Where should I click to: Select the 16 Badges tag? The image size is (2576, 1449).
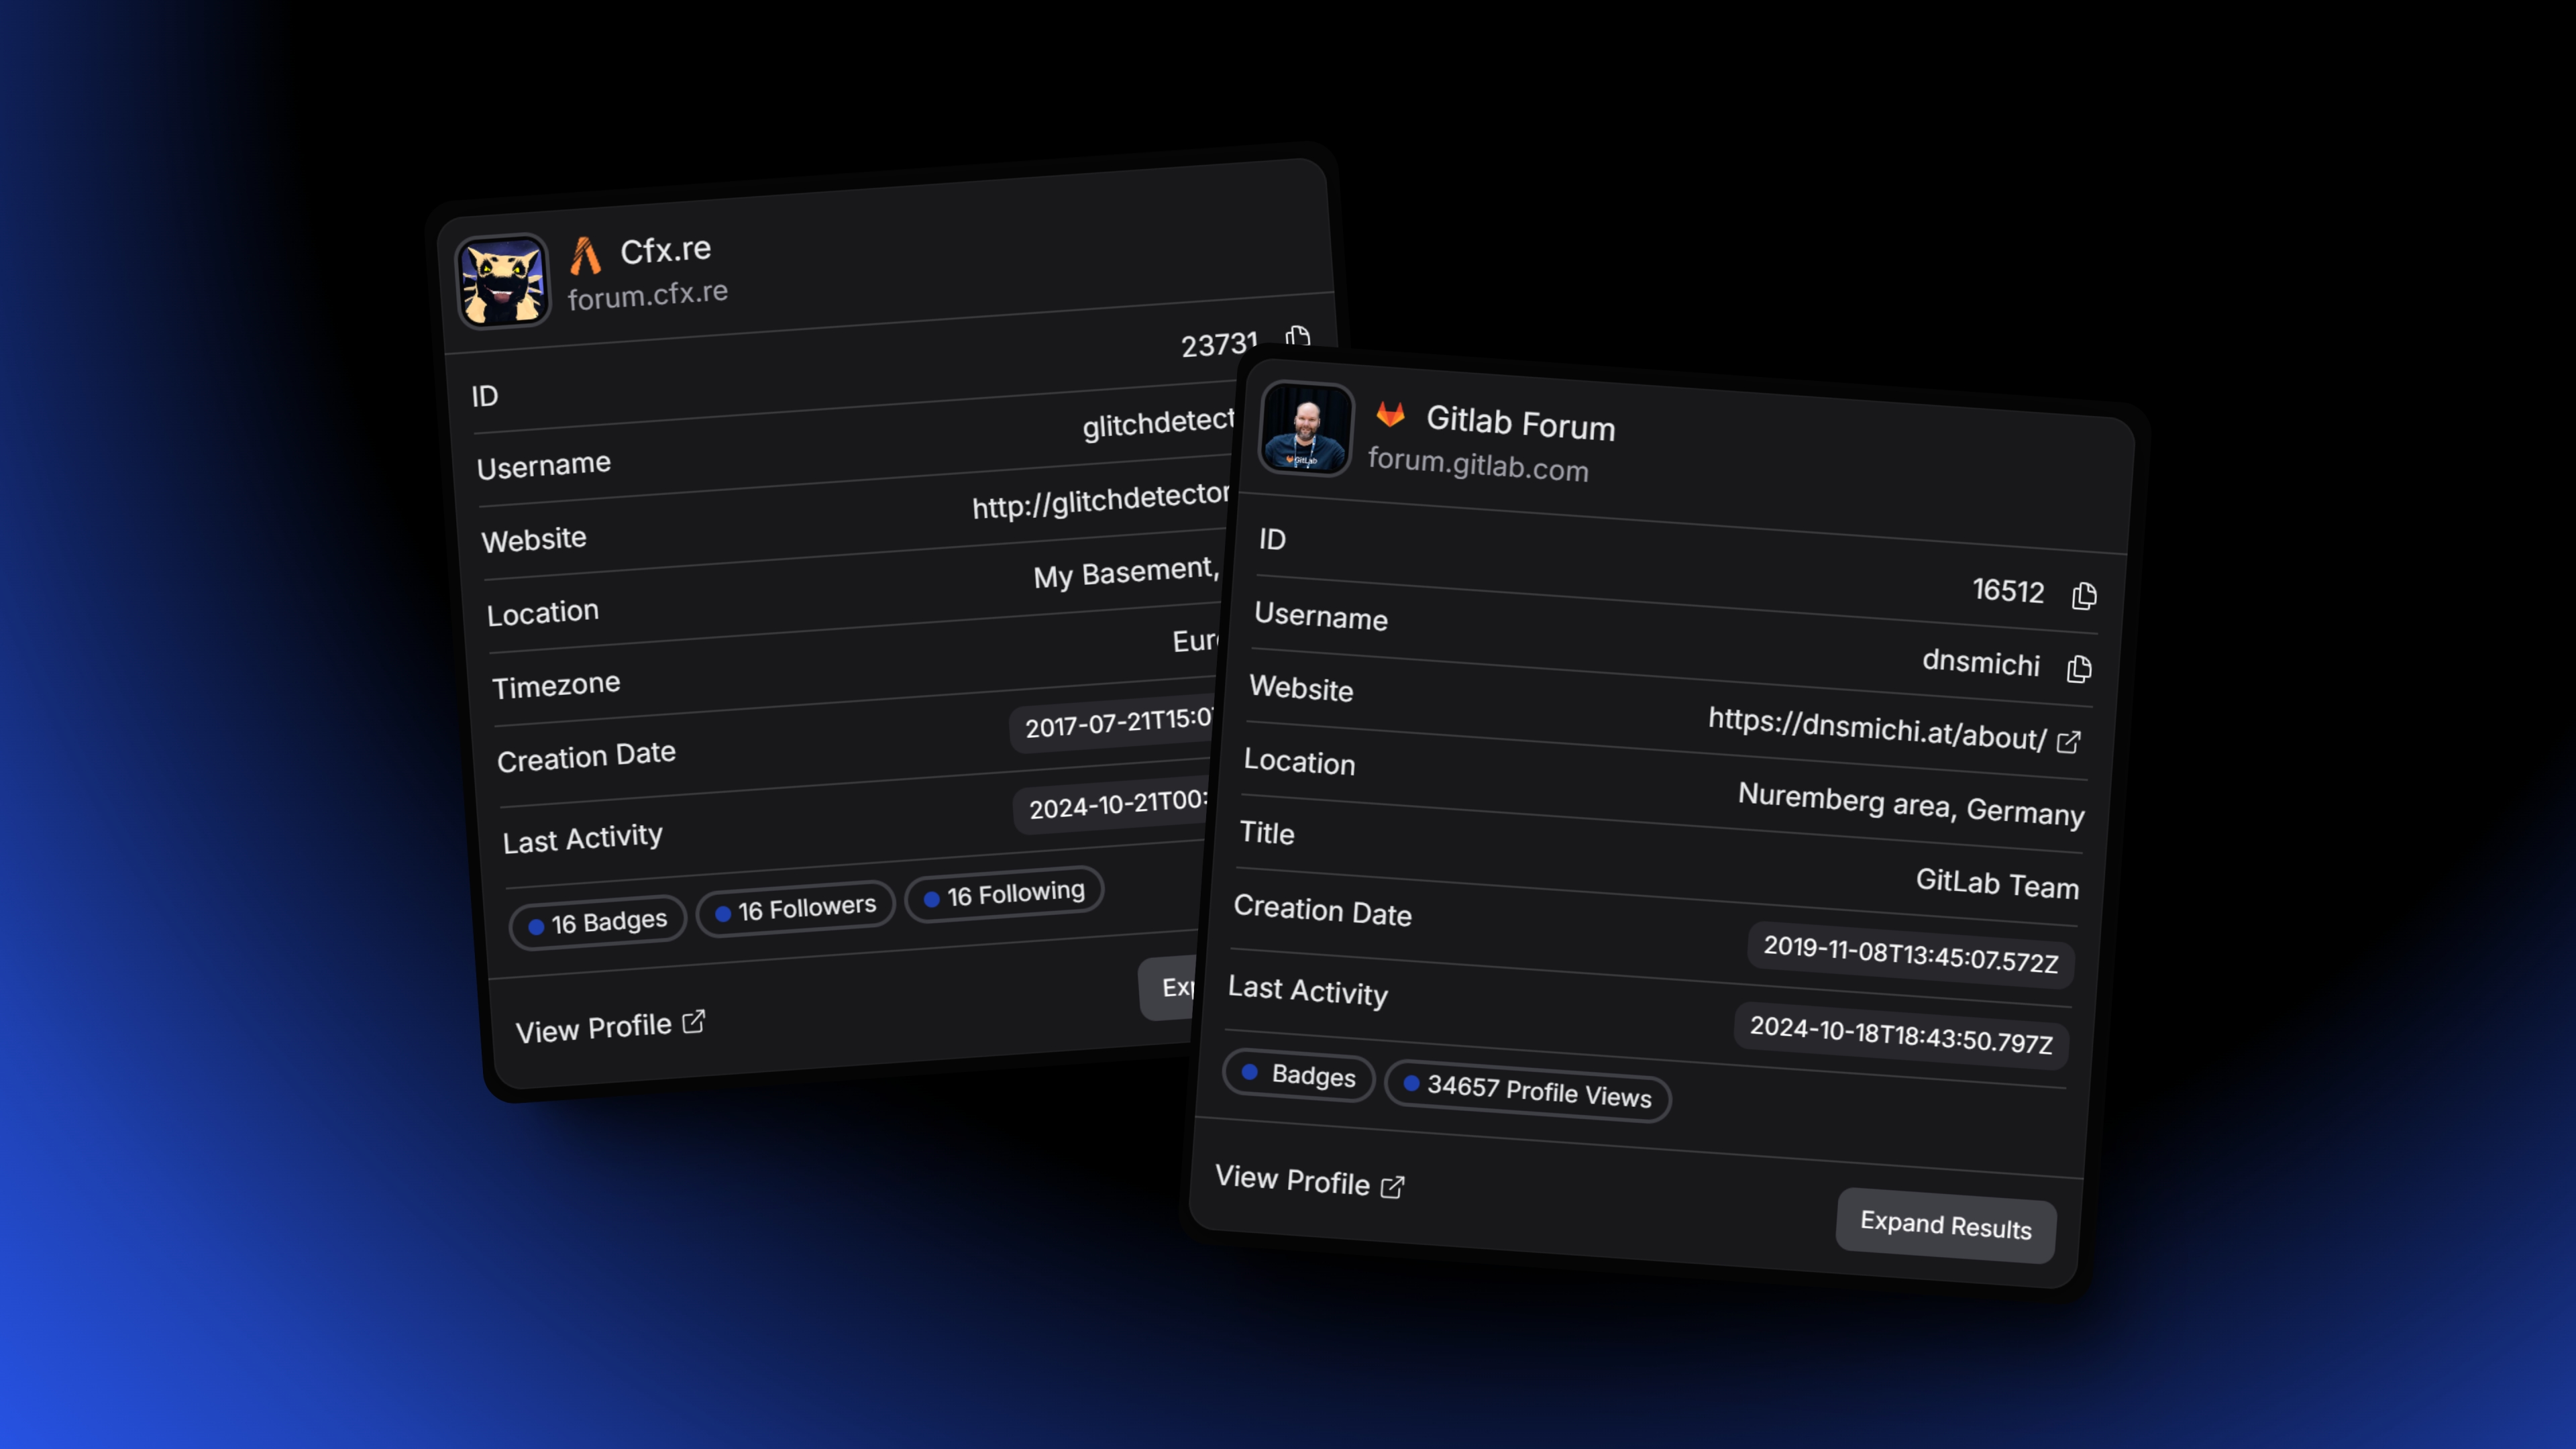pos(598,922)
